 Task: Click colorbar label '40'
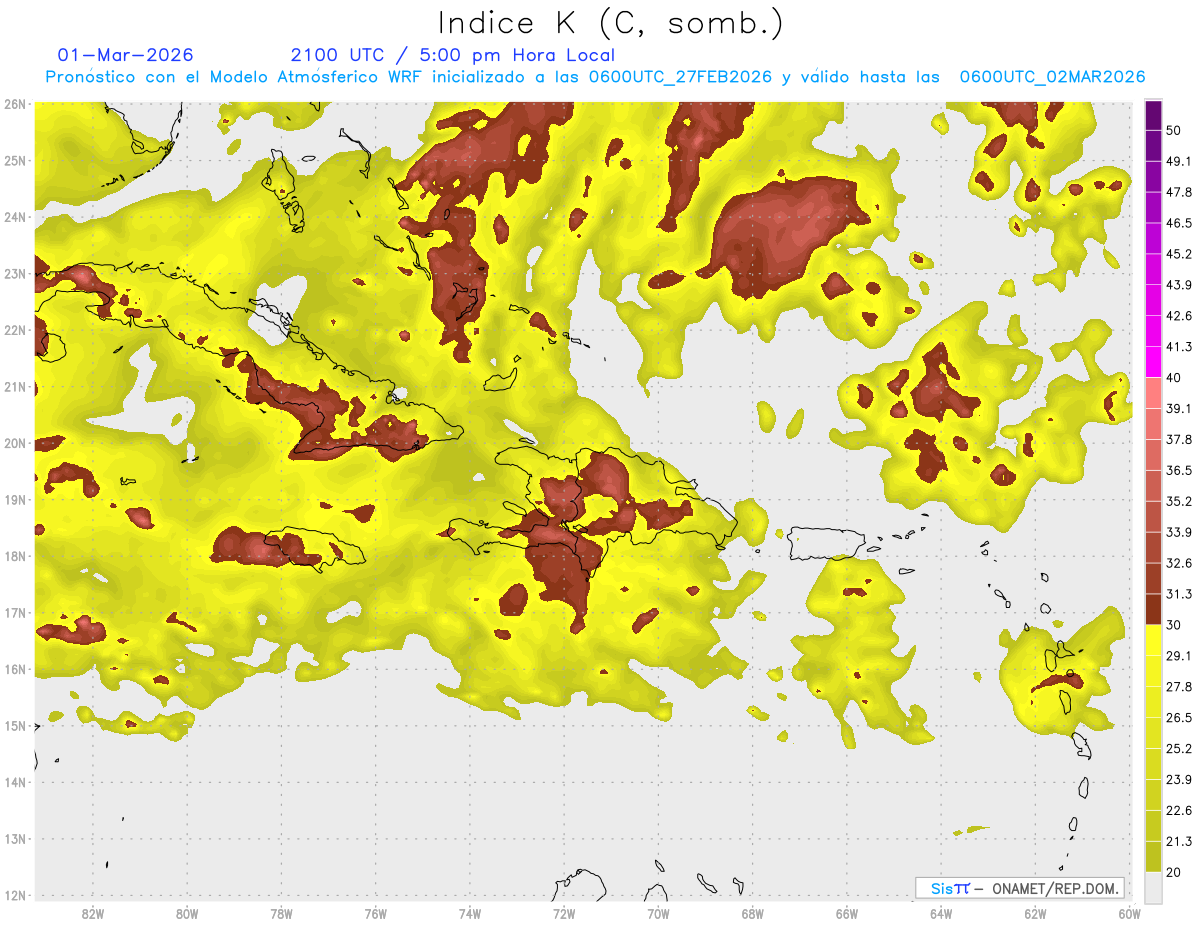pos(1175,378)
